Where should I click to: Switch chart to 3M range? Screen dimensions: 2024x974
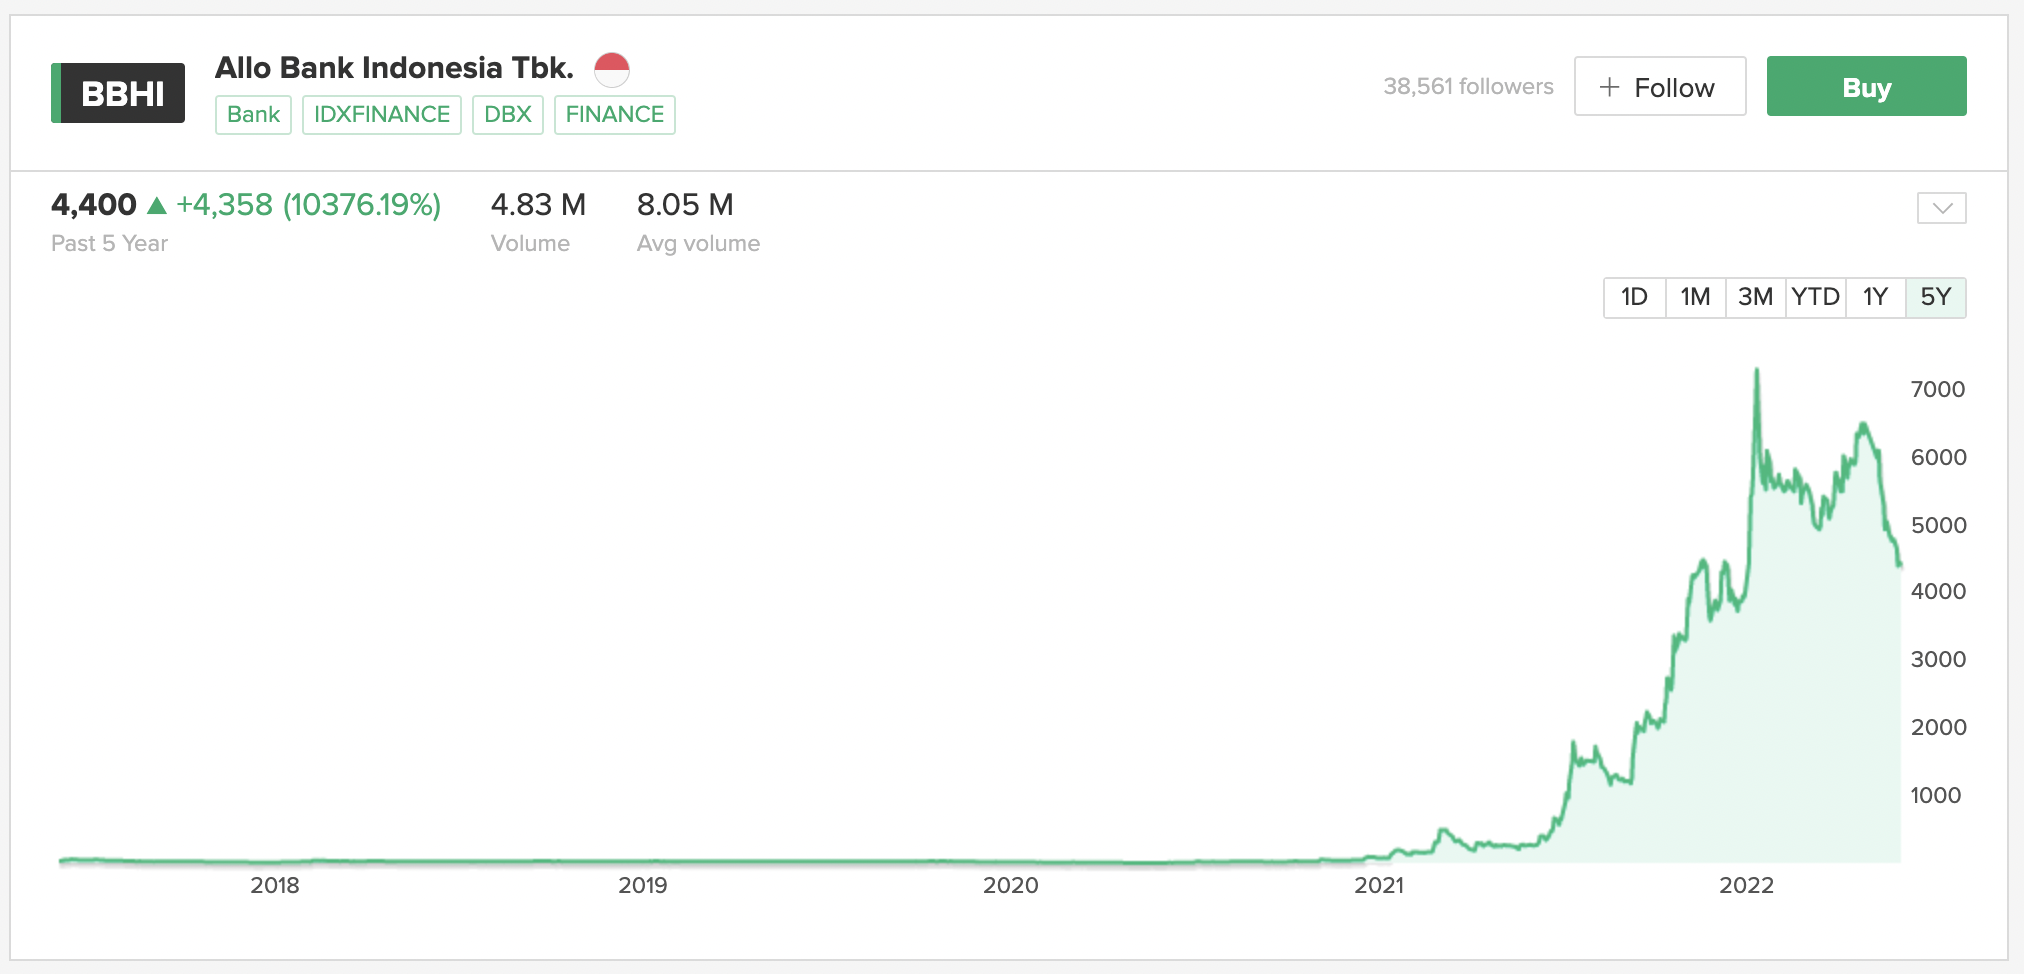pyautogui.click(x=1755, y=297)
